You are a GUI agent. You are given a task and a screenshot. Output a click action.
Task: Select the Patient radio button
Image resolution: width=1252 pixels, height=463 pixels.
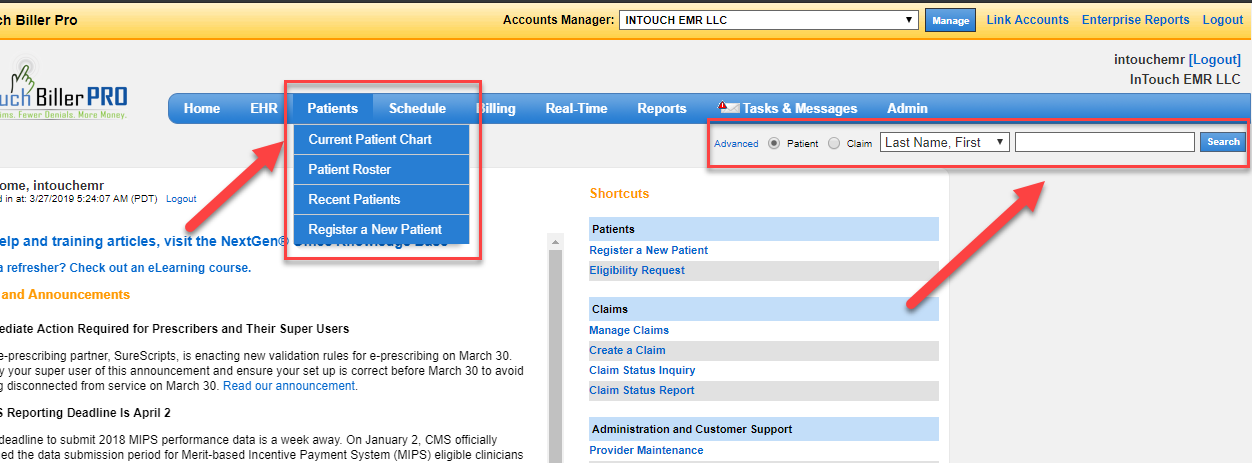774,143
